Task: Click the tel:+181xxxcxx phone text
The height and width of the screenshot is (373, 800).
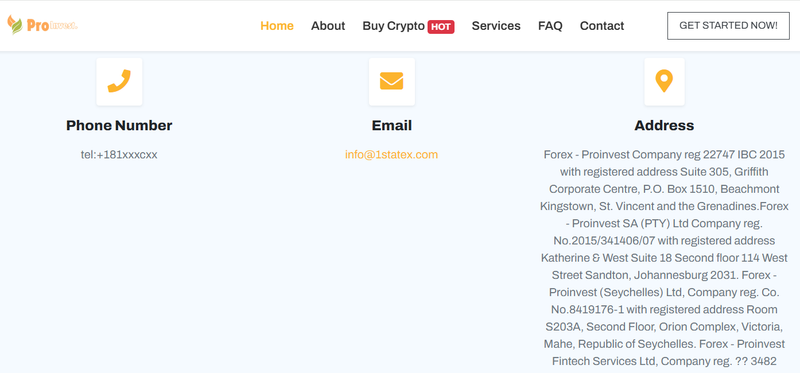Action: coord(119,155)
